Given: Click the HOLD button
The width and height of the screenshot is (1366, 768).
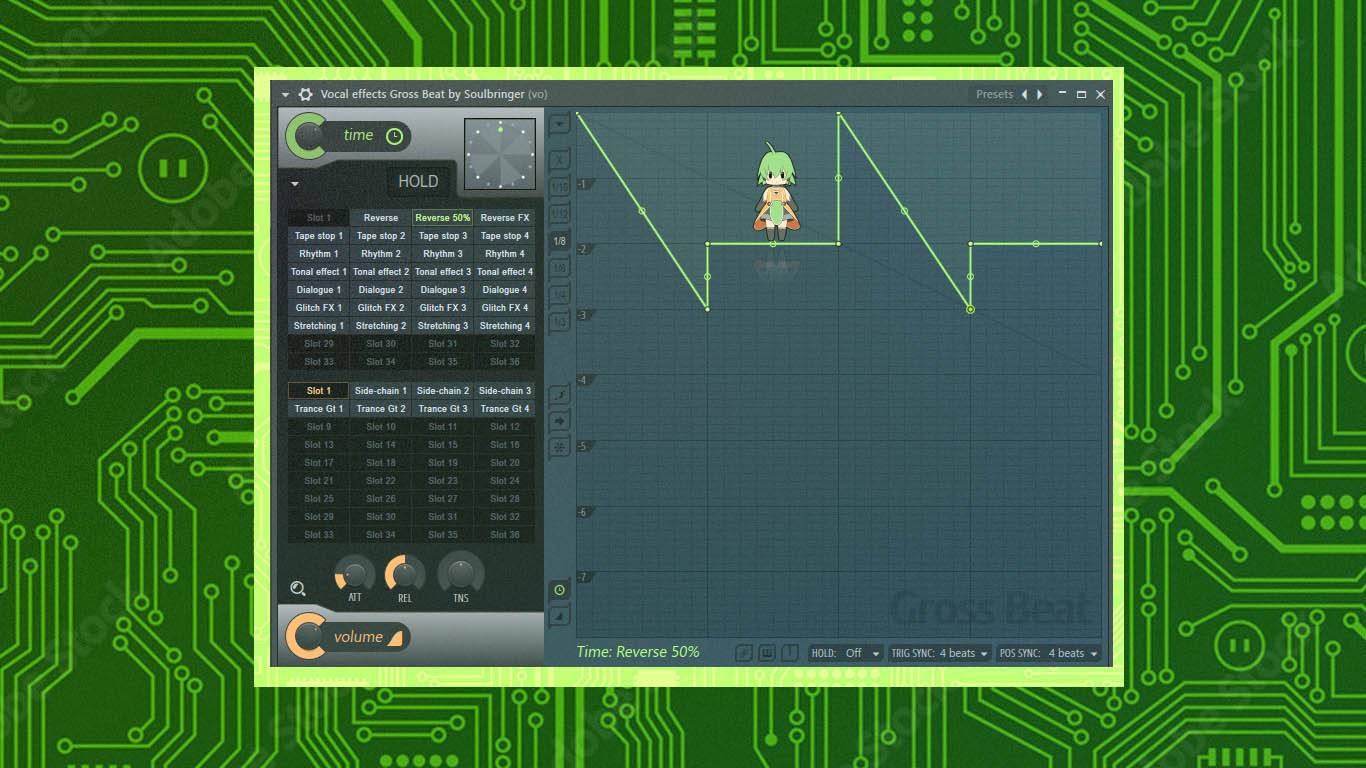Looking at the screenshot, I should point(418,181).
